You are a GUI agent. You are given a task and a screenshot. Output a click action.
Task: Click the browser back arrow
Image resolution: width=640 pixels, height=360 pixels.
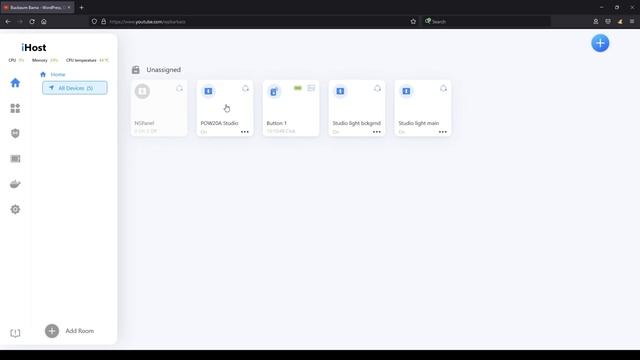point(8,22)
